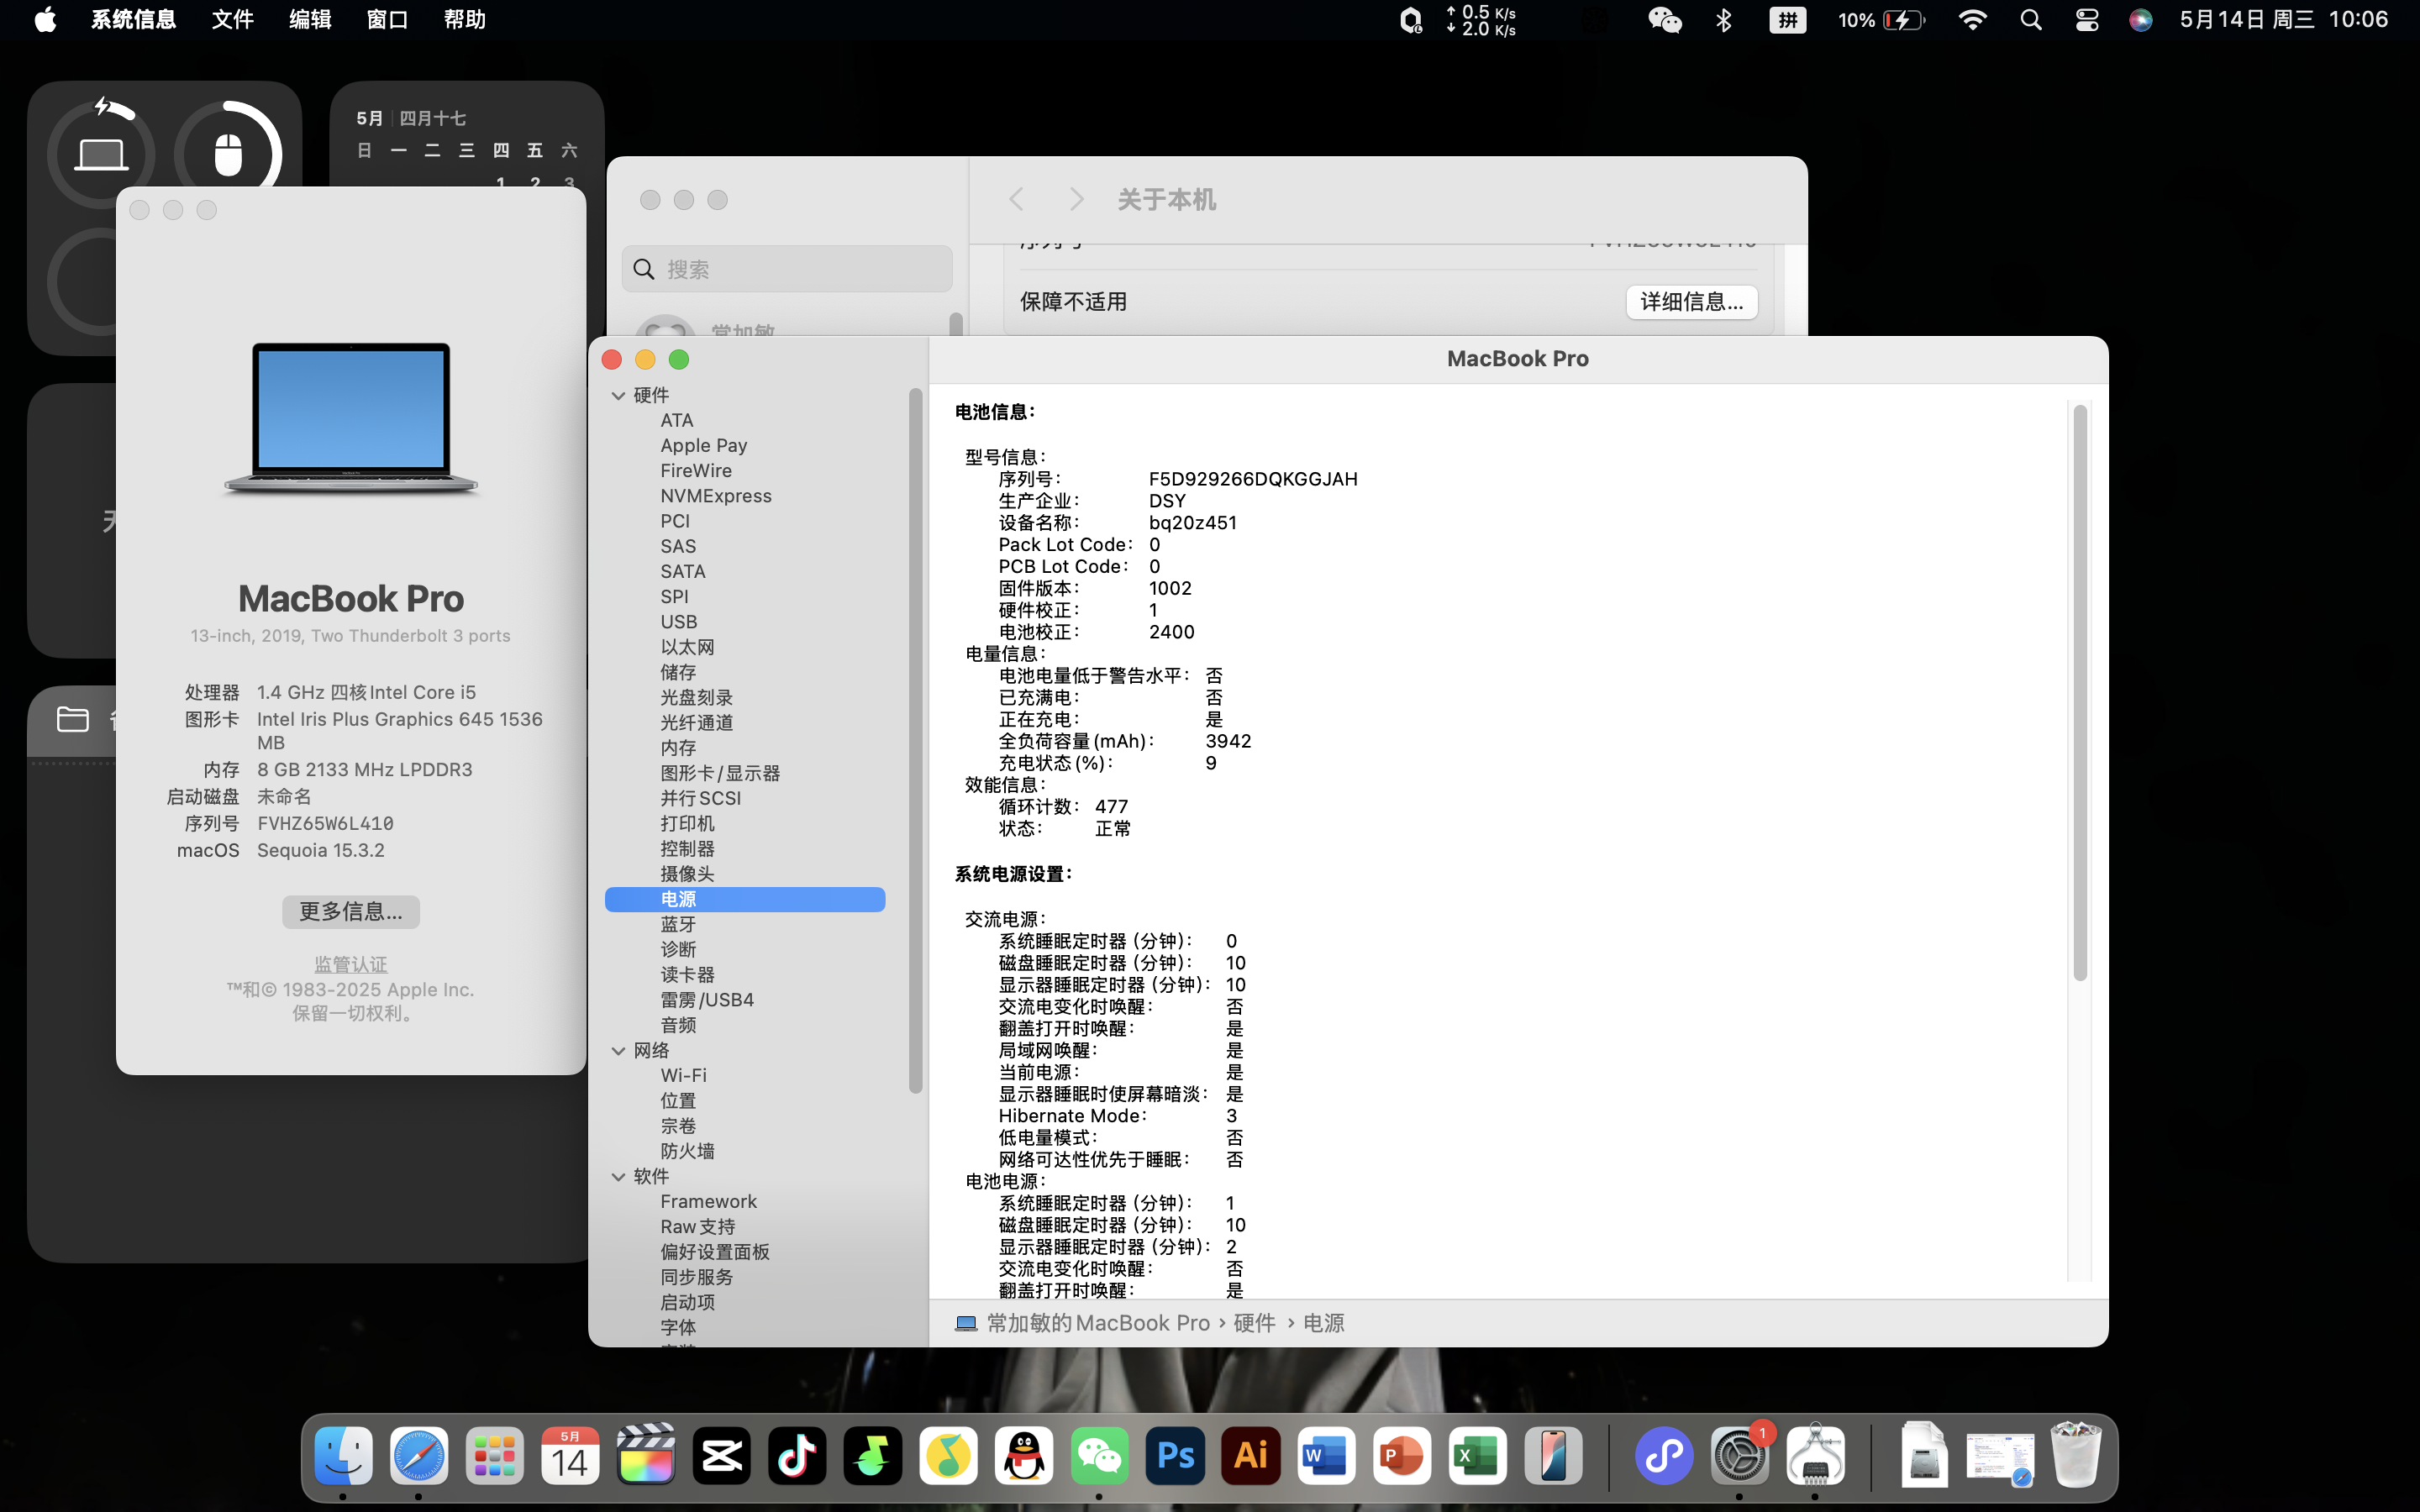Launch Illustrator from the Dock
Viewport: 2420px width, 1512px height.
[1251, 1456]
